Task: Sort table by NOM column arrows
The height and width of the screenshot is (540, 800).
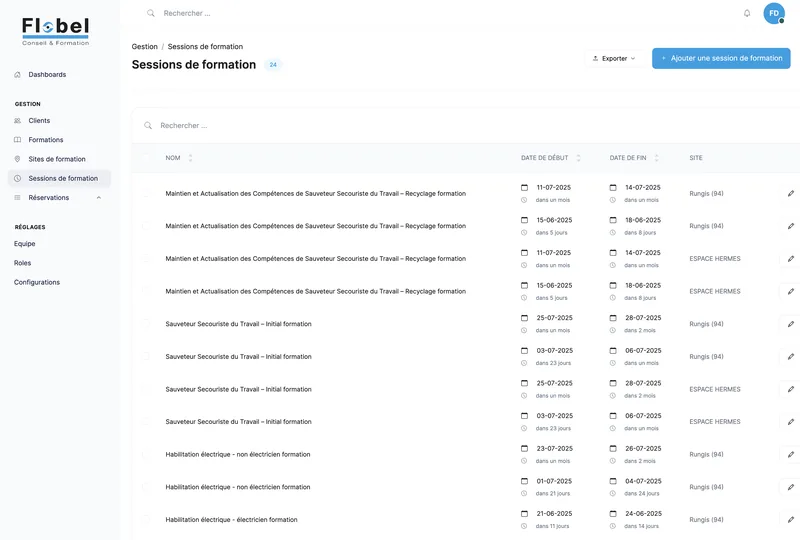Action: 190,158
